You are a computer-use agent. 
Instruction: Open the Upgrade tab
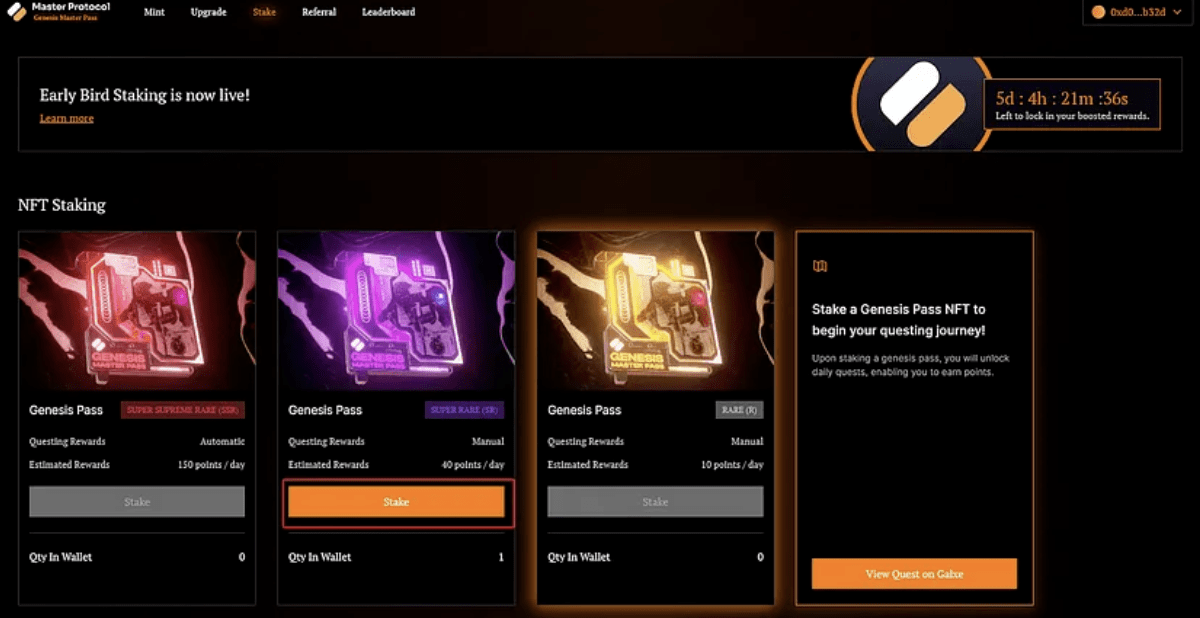click(208, 12)
